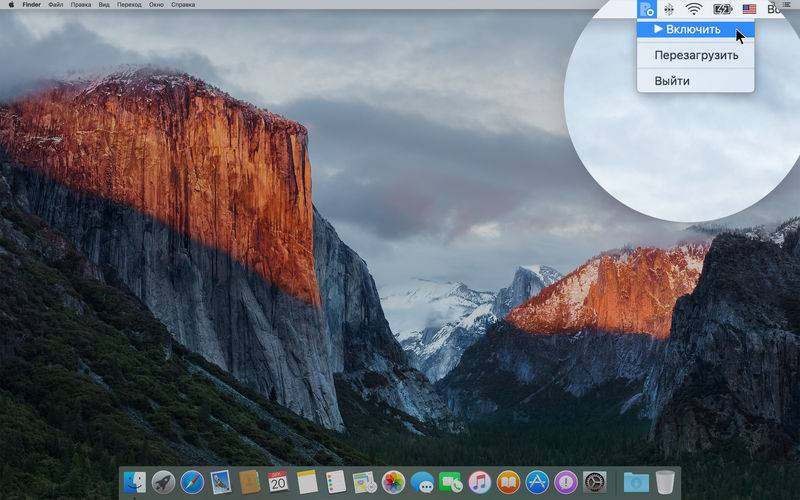Choose Перезагрузить in the dropdown menu
The image size is (800, 500).
click(x=696, y=55)
